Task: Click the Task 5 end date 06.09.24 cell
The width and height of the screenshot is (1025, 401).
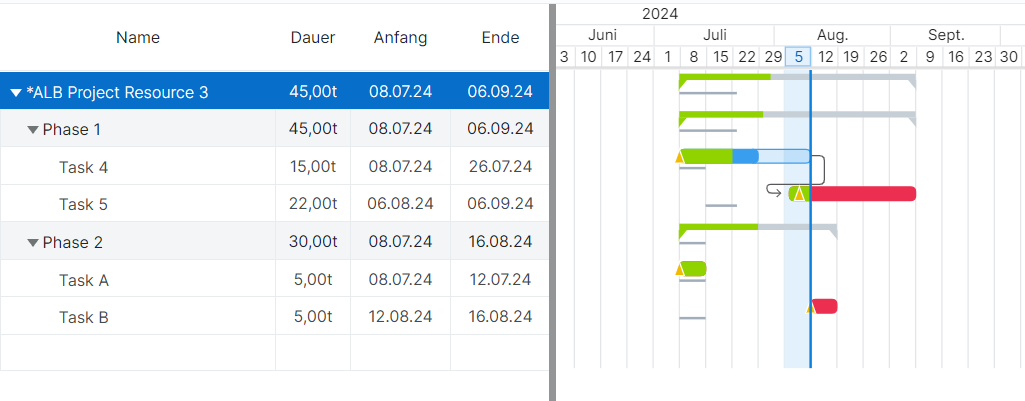Action: click(x=500, y=204)
